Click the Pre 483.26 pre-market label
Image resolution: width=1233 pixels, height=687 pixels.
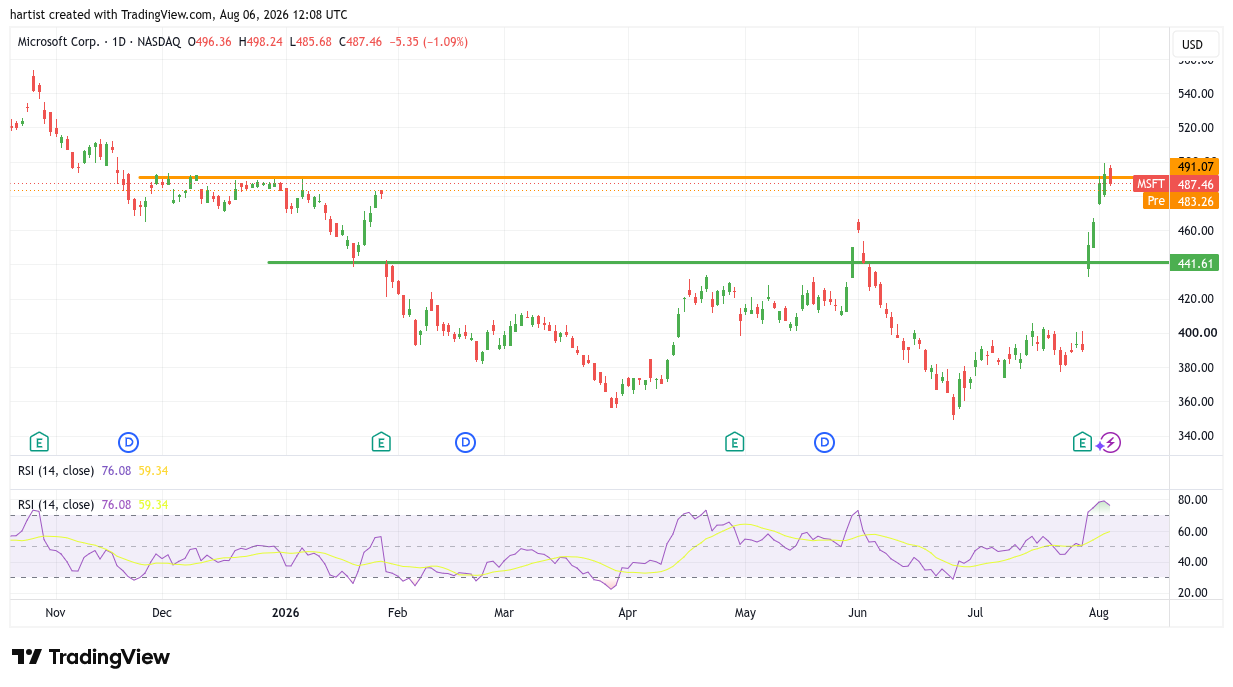click(1181, 201)
